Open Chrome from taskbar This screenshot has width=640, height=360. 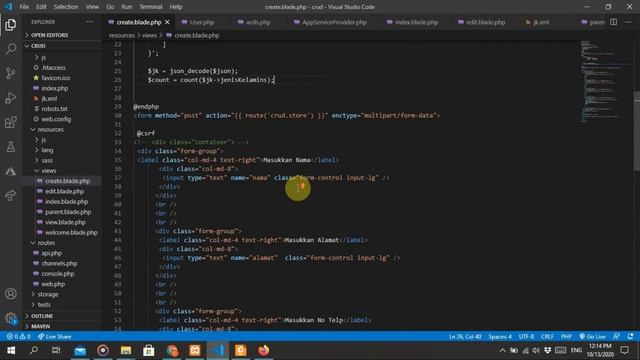[172, 350]
